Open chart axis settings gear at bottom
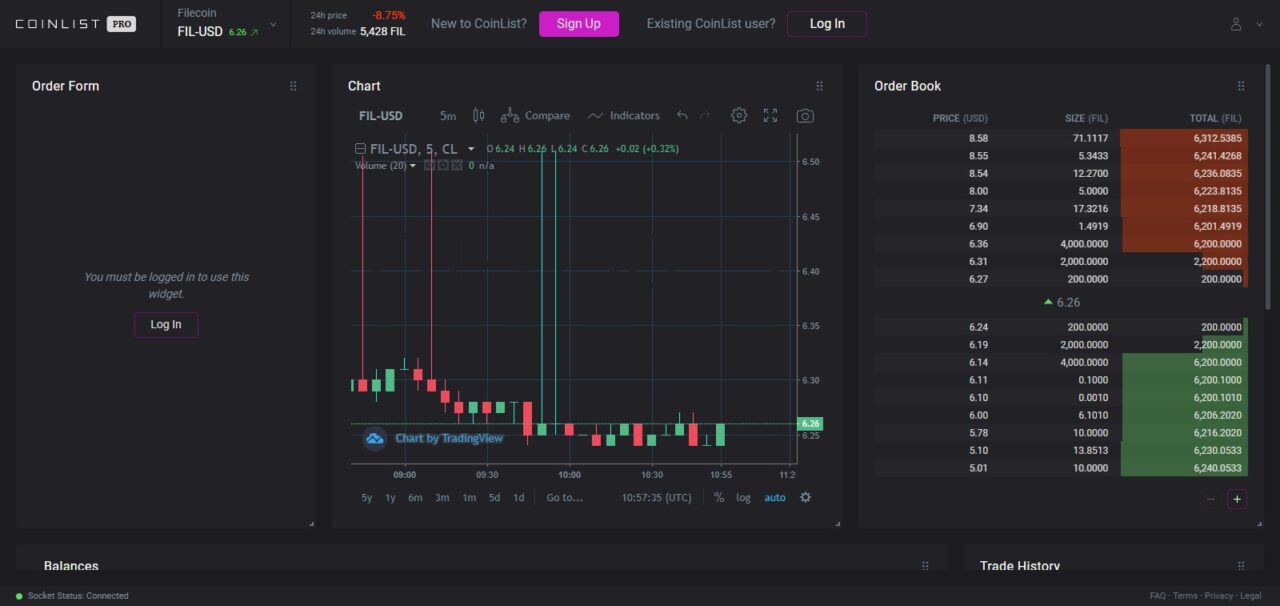The image size is (1280, 606). [806, 497]
